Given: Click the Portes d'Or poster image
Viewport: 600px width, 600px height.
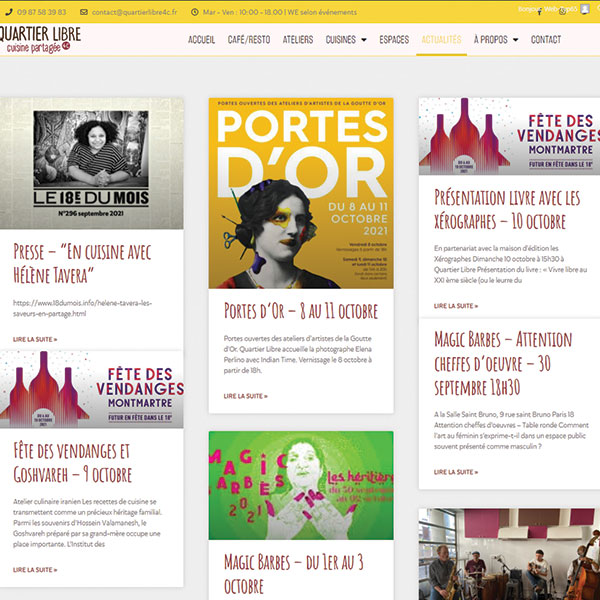Looking at the screenshot, I should tap(301, 193).
